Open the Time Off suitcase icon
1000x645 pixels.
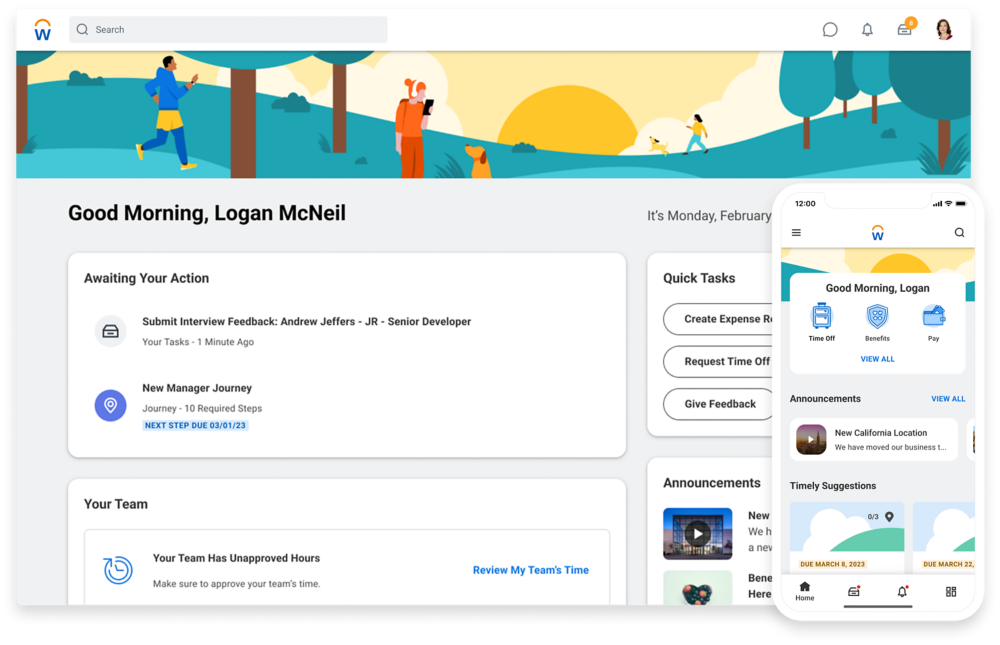(x=822, y=317)
